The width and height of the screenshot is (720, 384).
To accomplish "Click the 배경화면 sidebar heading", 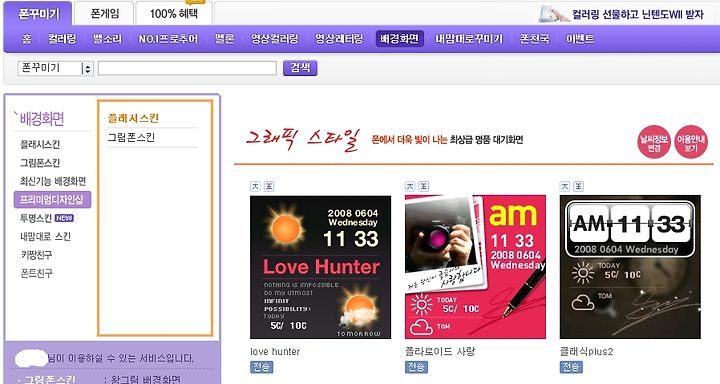I will pos(41,119).
